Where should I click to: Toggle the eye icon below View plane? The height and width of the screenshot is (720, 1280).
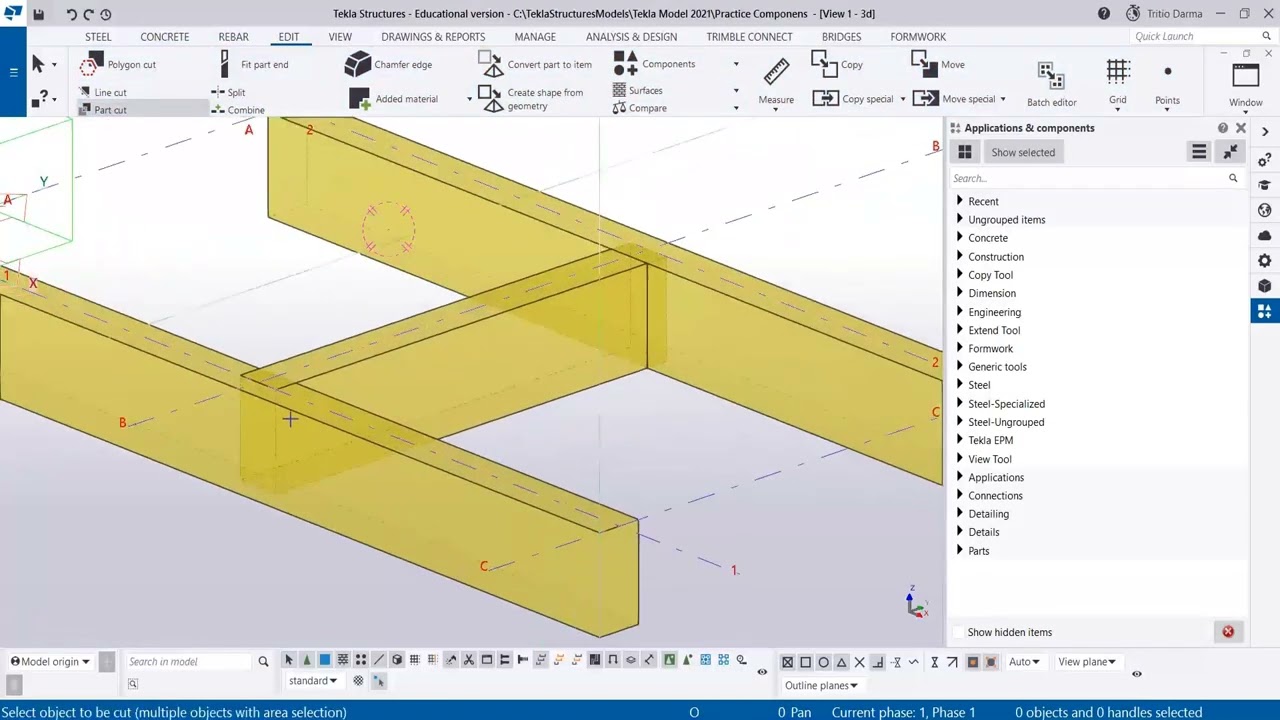pyautogui.click(x=1136, y=674)
